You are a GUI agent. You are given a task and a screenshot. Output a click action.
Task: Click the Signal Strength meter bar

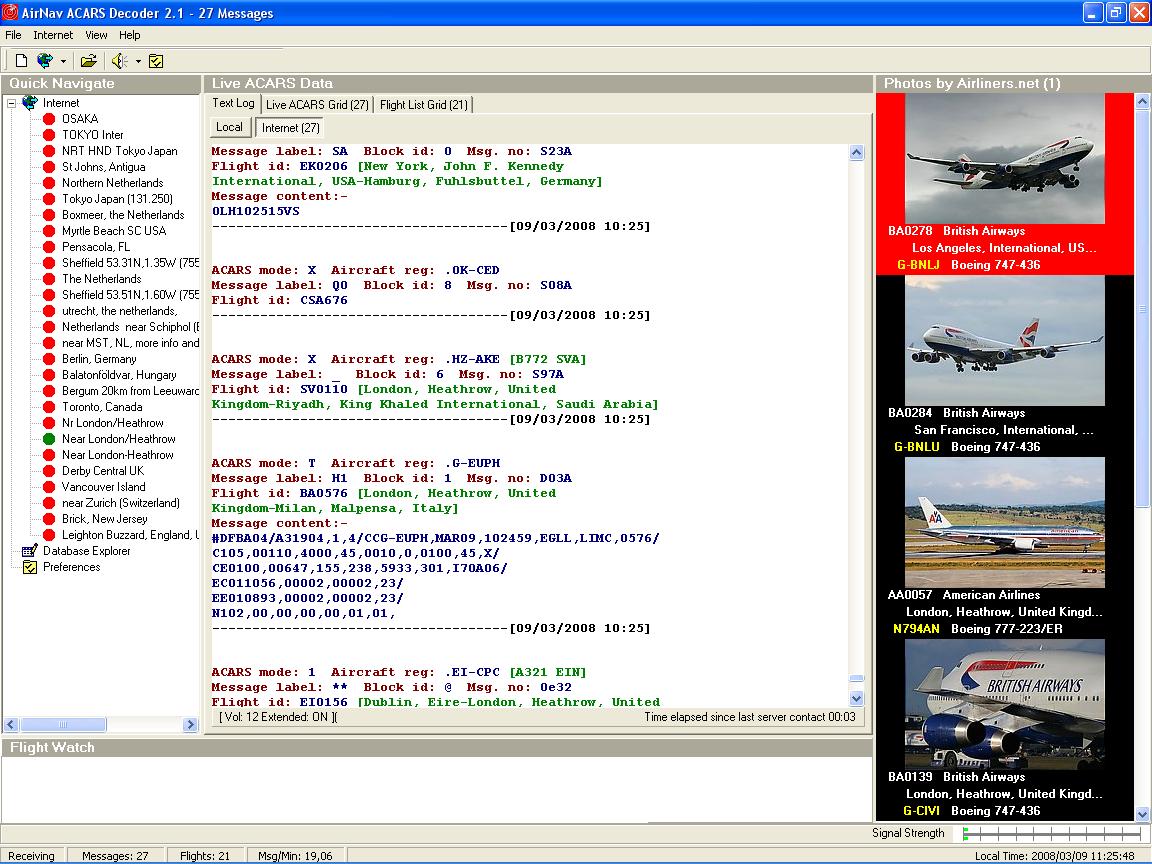[x=1052, y=833]
